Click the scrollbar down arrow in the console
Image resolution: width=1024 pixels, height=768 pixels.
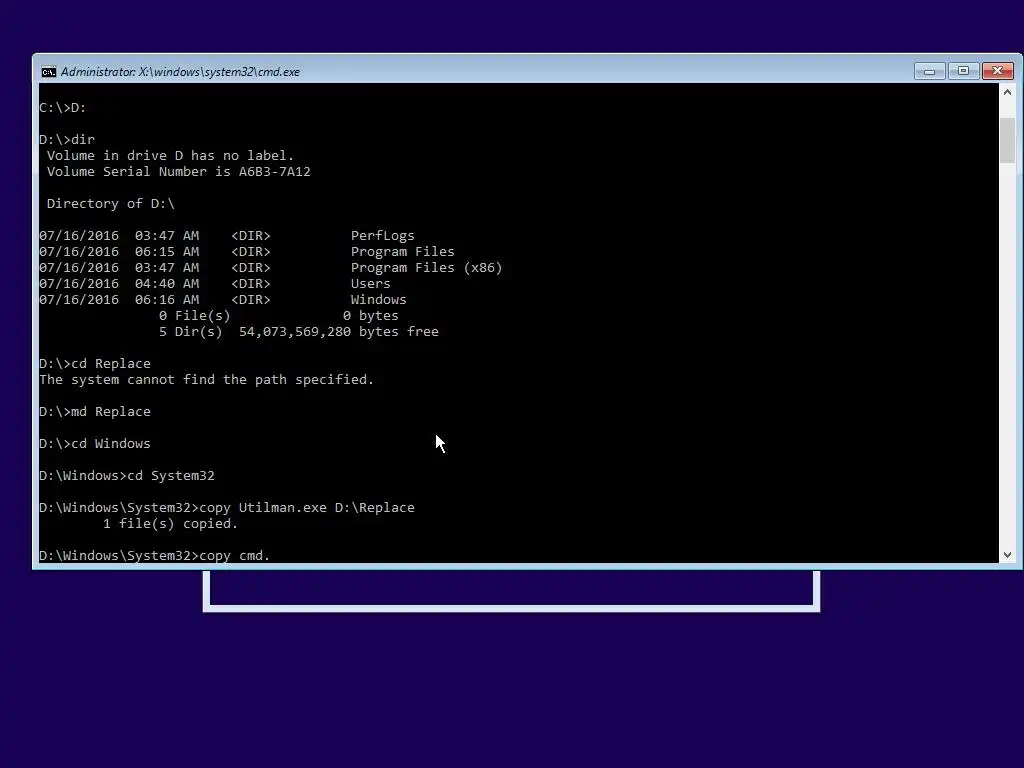point(1007,554)
